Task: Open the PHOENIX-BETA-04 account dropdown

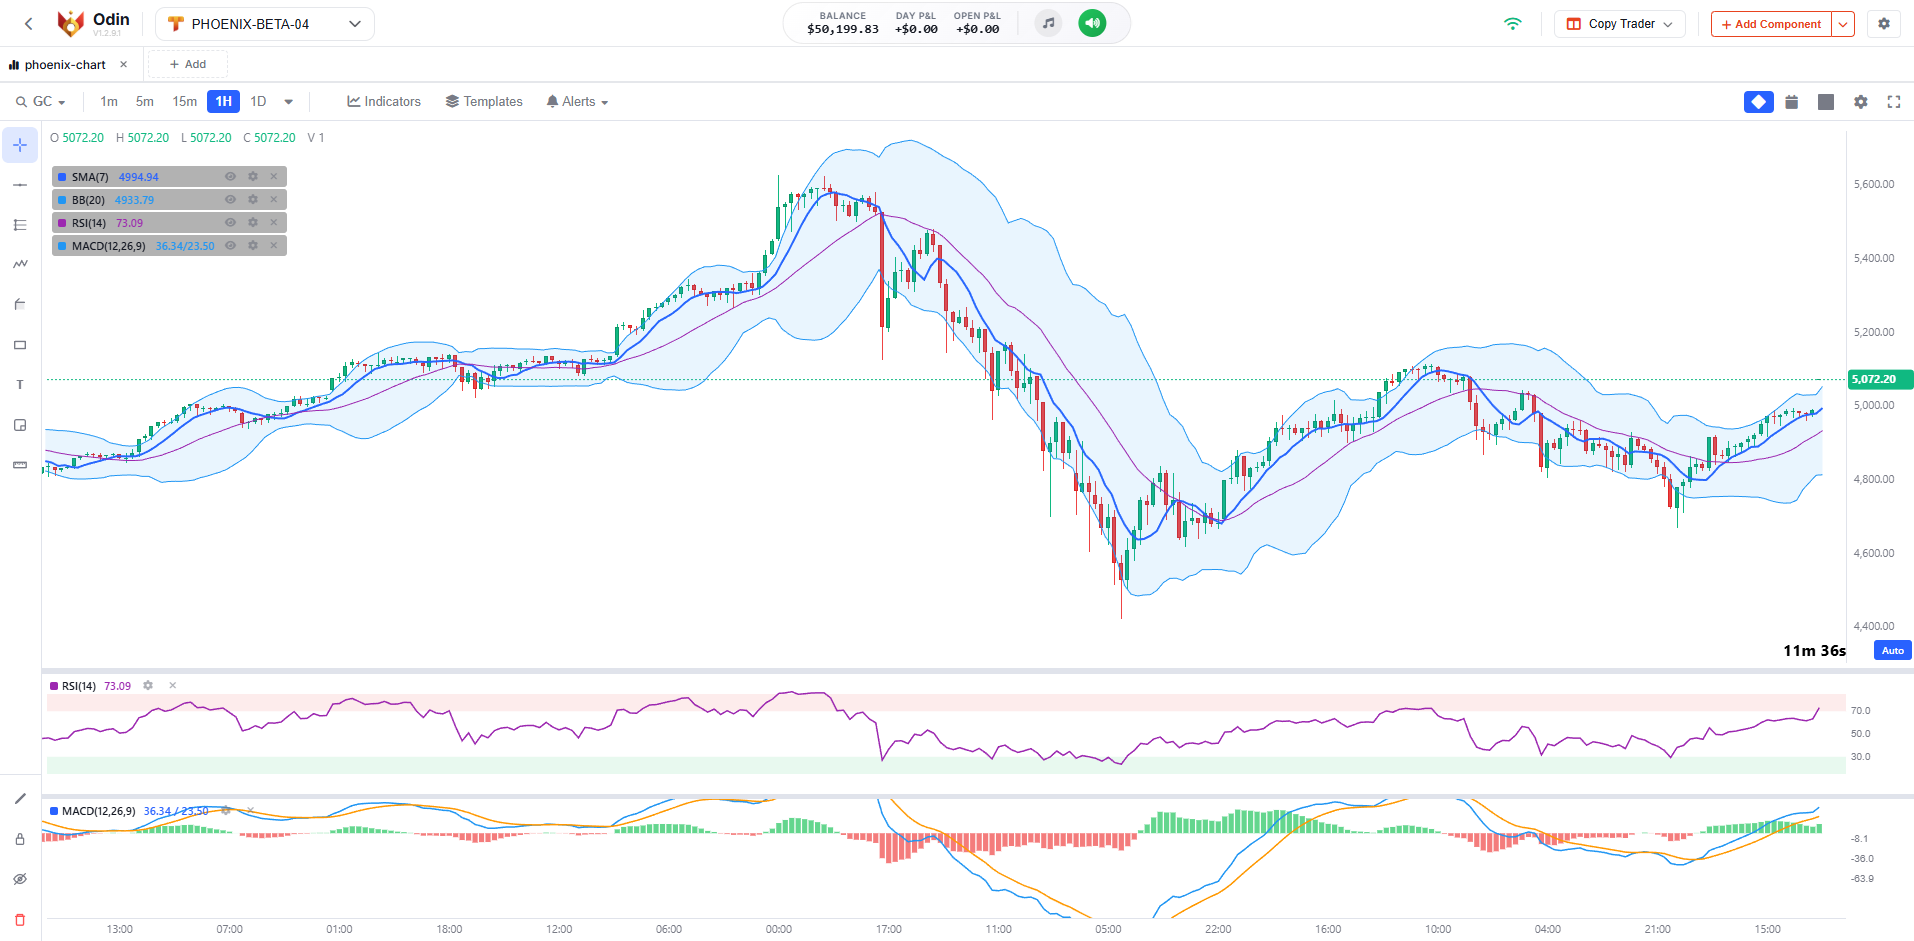Action: (265, 24)
